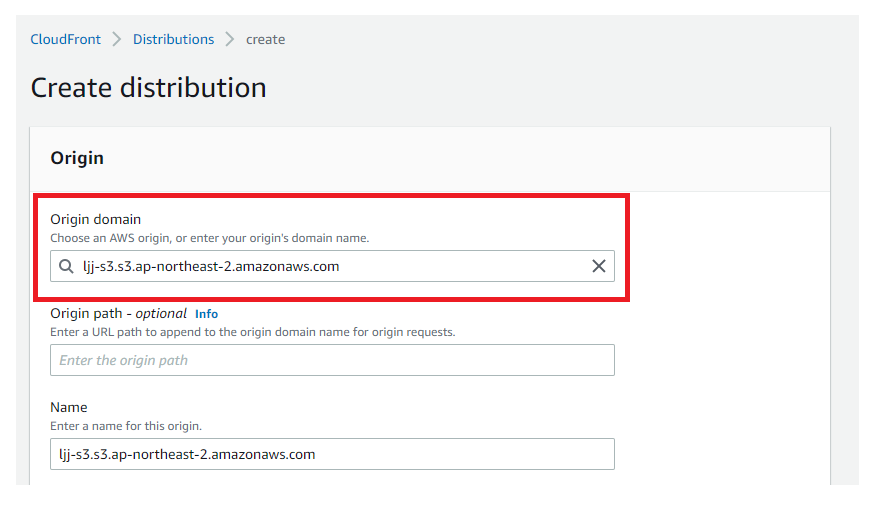Click the 'create' breadcrumb text
The image size is (878, 506).
265,40
